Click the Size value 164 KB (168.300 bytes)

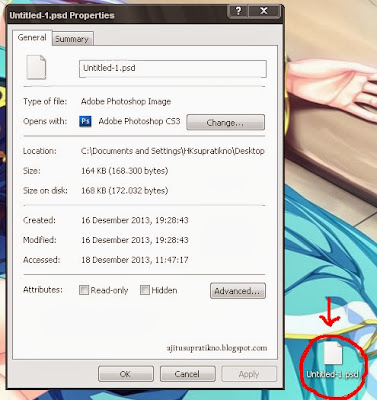coord(125,171)
